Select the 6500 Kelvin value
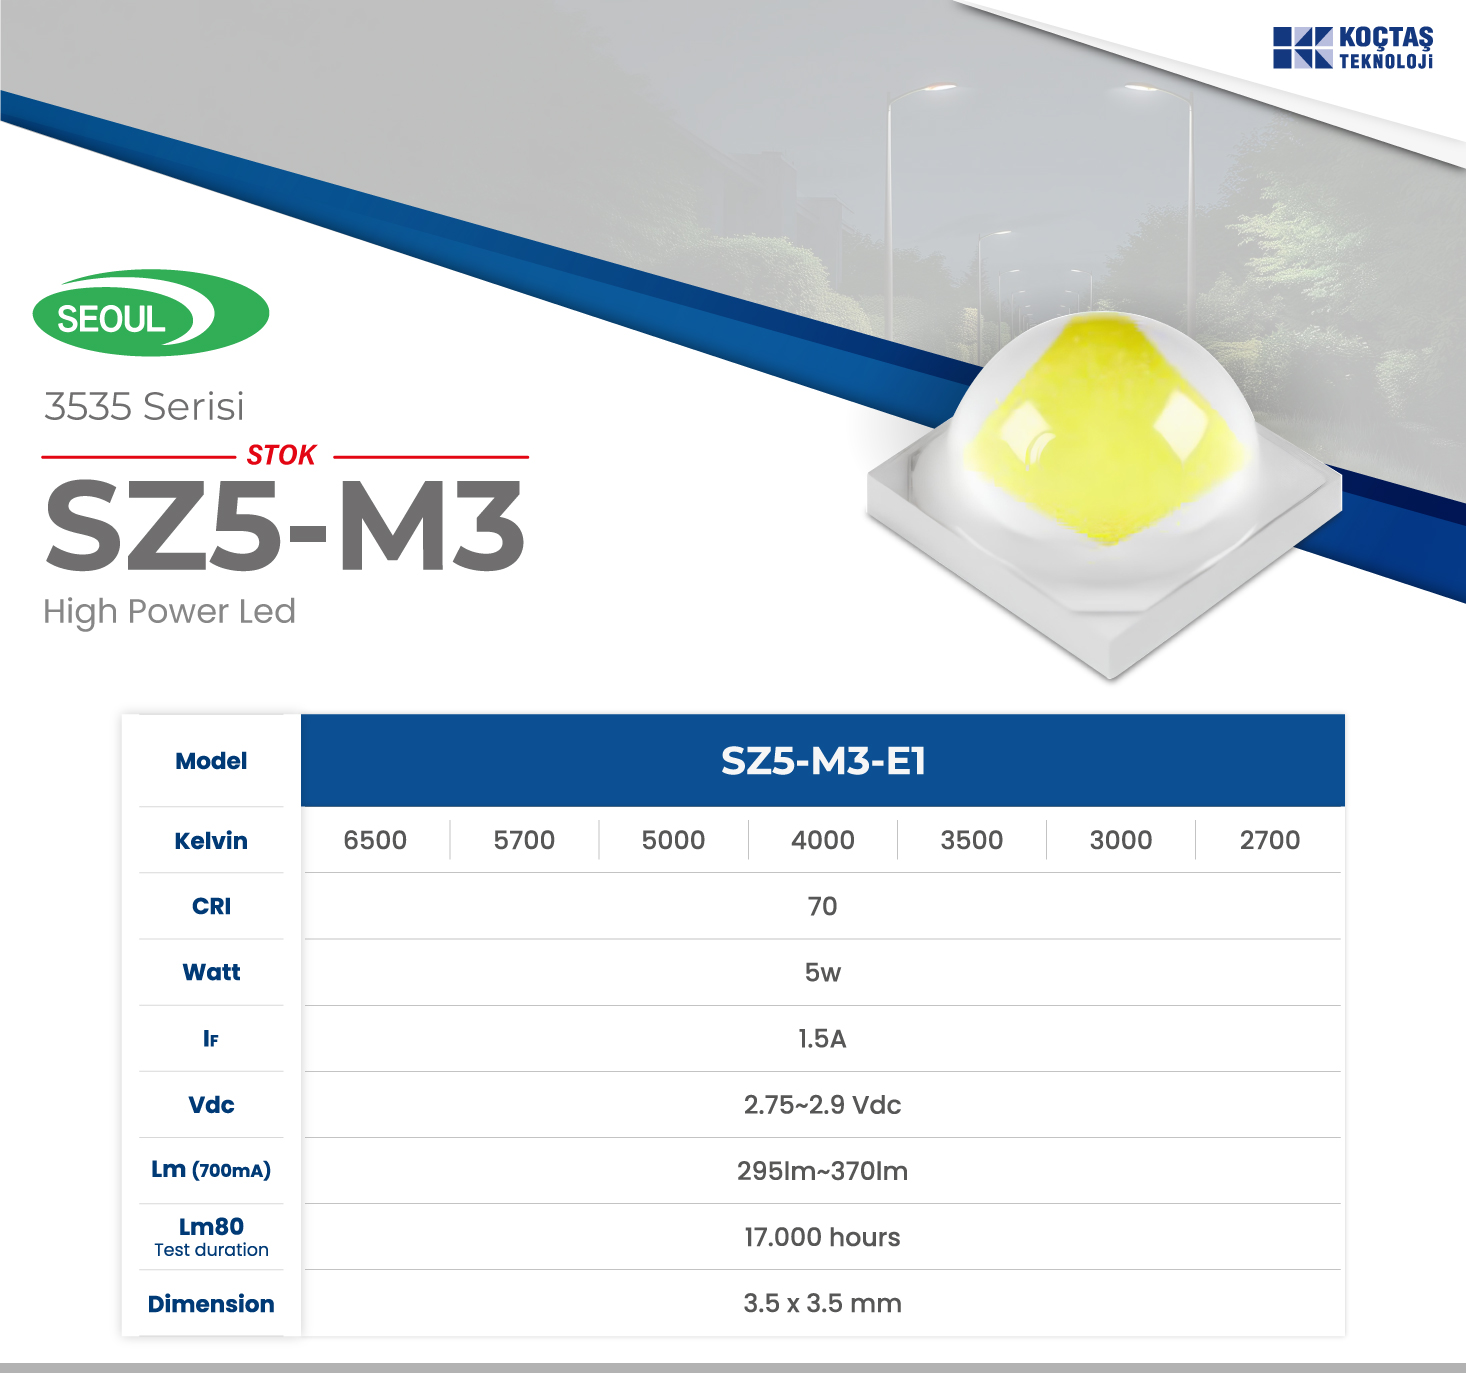The width and height of the screenshot is (1466, 1373). pyautogui.click(x=375, y=840)
